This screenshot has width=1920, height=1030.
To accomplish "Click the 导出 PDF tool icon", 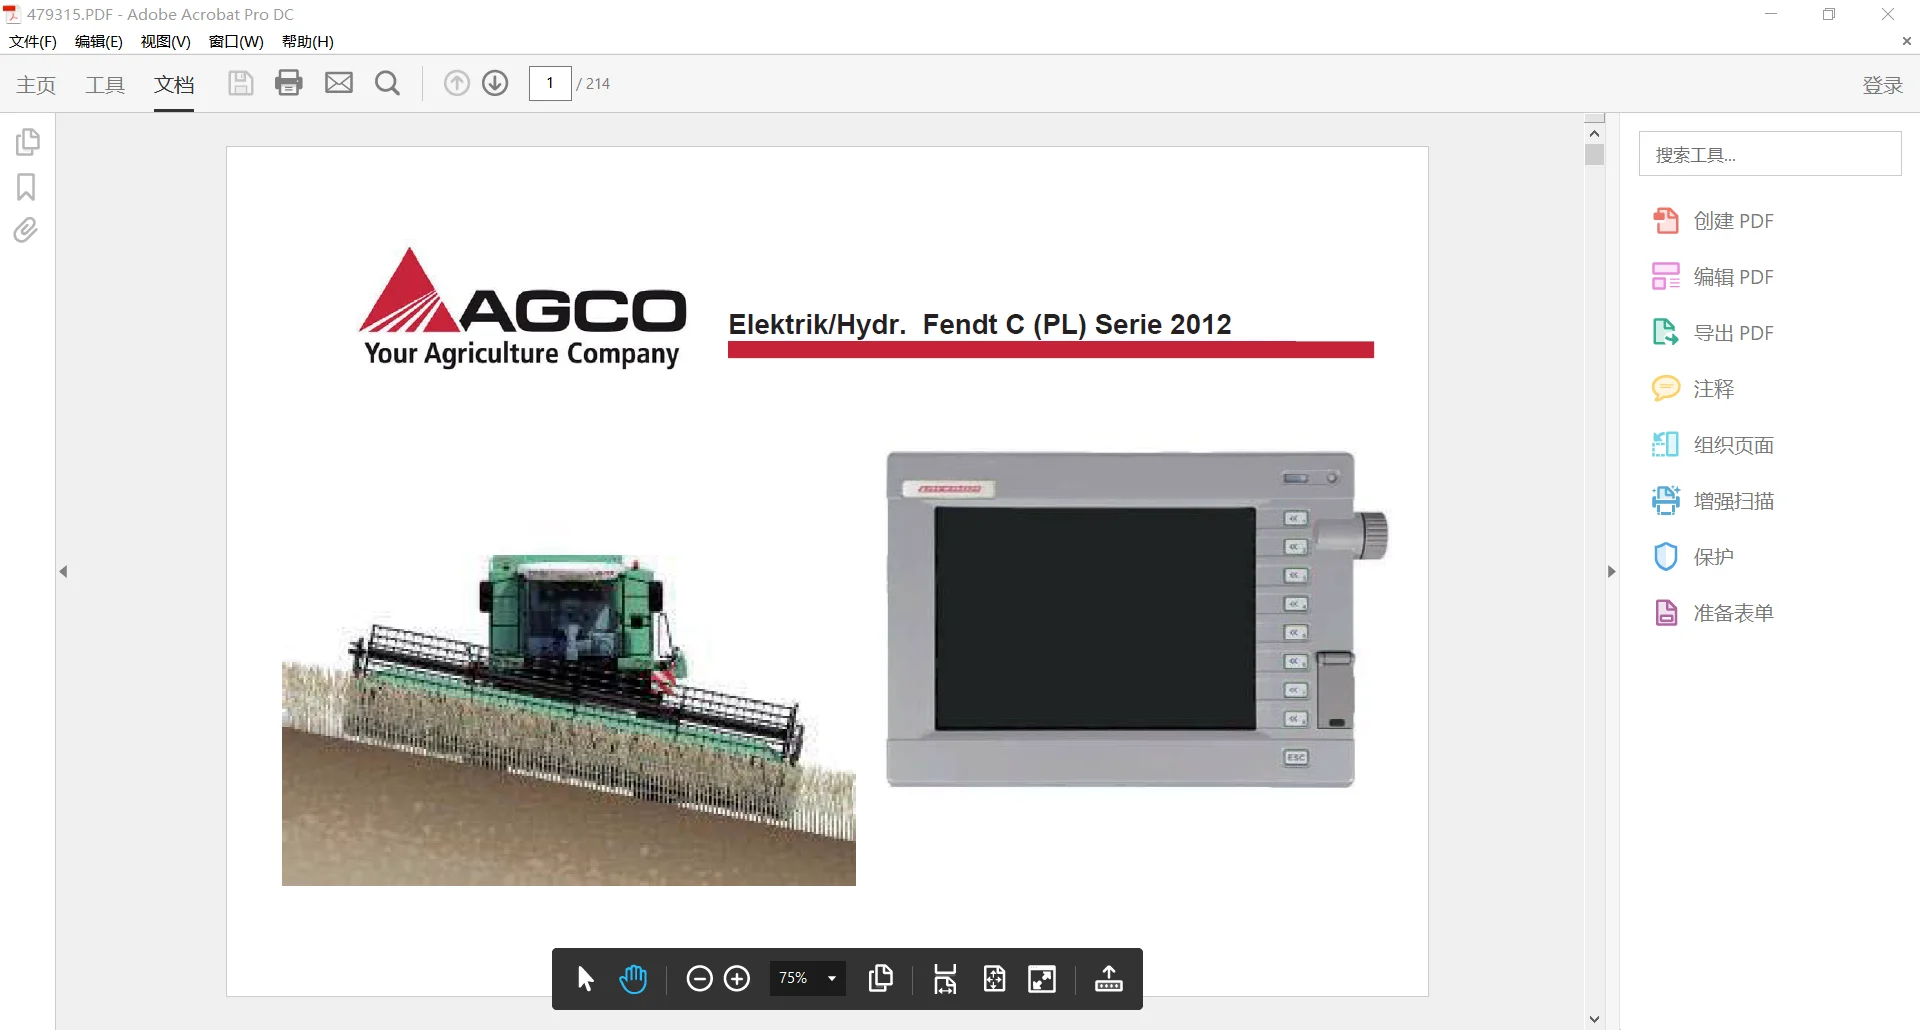I will coord(1666,333).
